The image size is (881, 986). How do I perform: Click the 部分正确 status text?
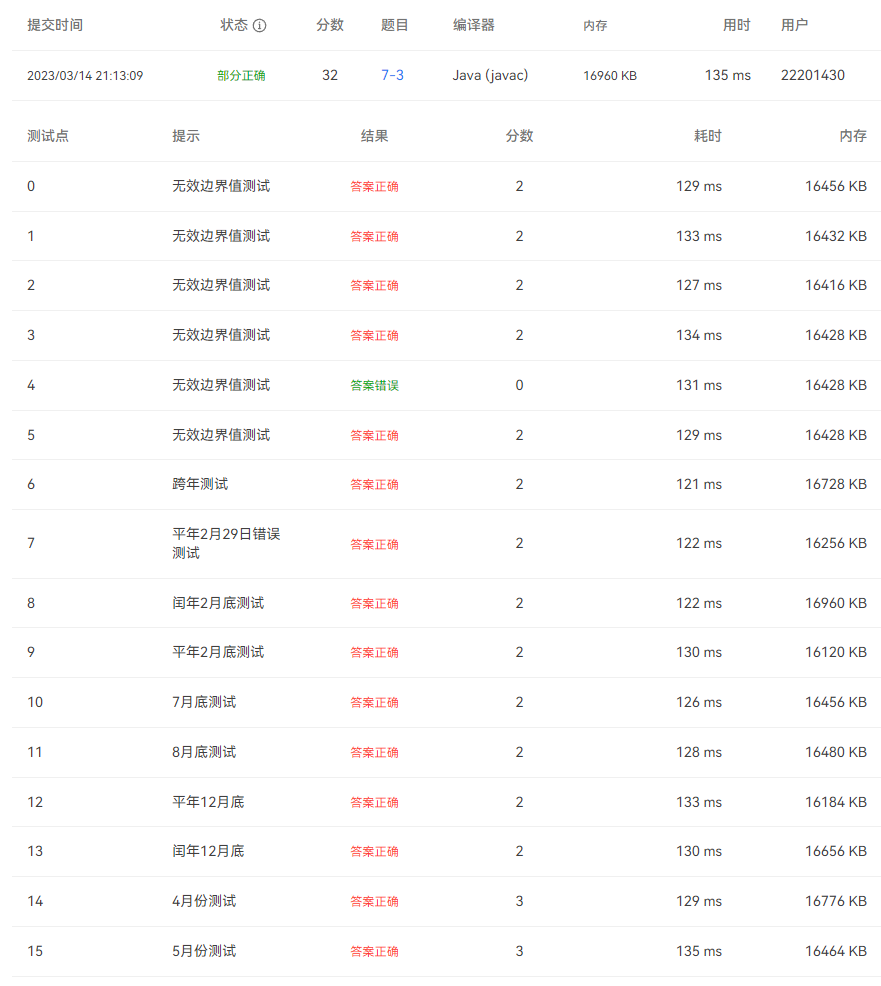241,75
